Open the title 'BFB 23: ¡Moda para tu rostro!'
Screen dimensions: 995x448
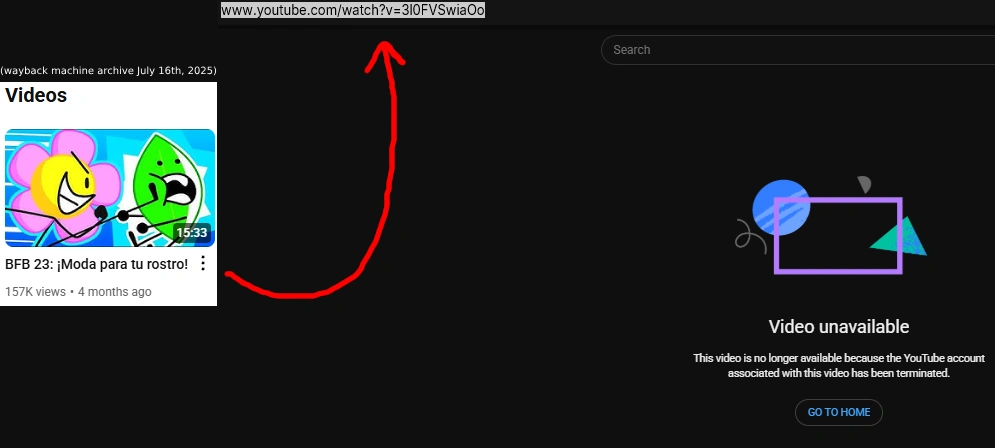96,264
